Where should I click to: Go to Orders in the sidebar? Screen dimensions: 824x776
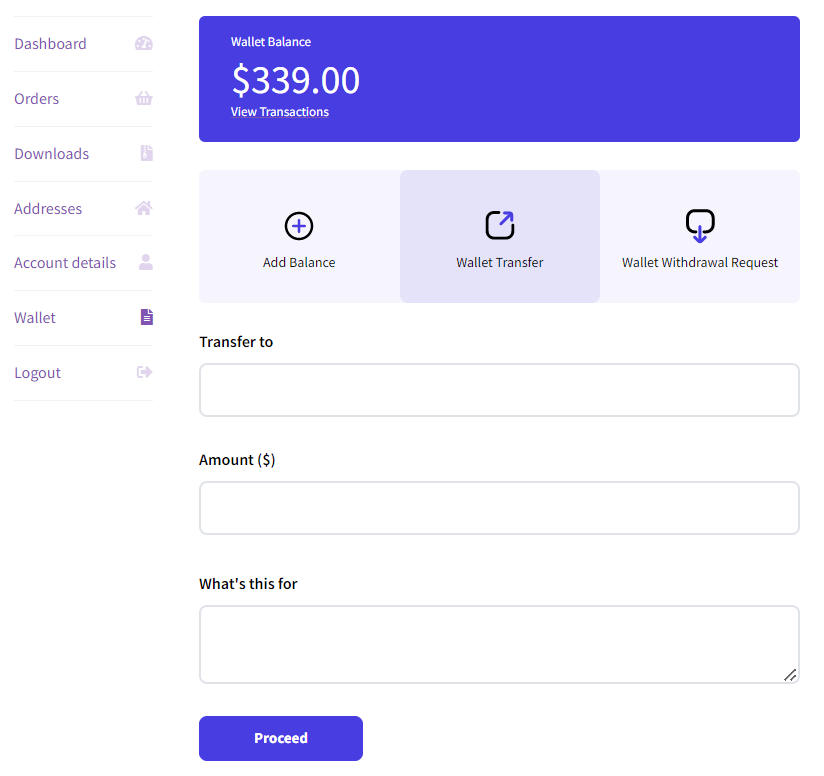click(x=37, y=99)
